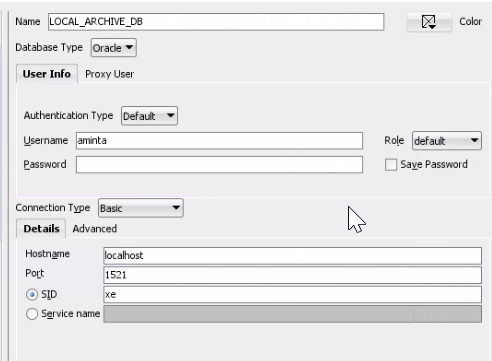
Task: Switch to the User Info tab
Action: click(47, 74)
